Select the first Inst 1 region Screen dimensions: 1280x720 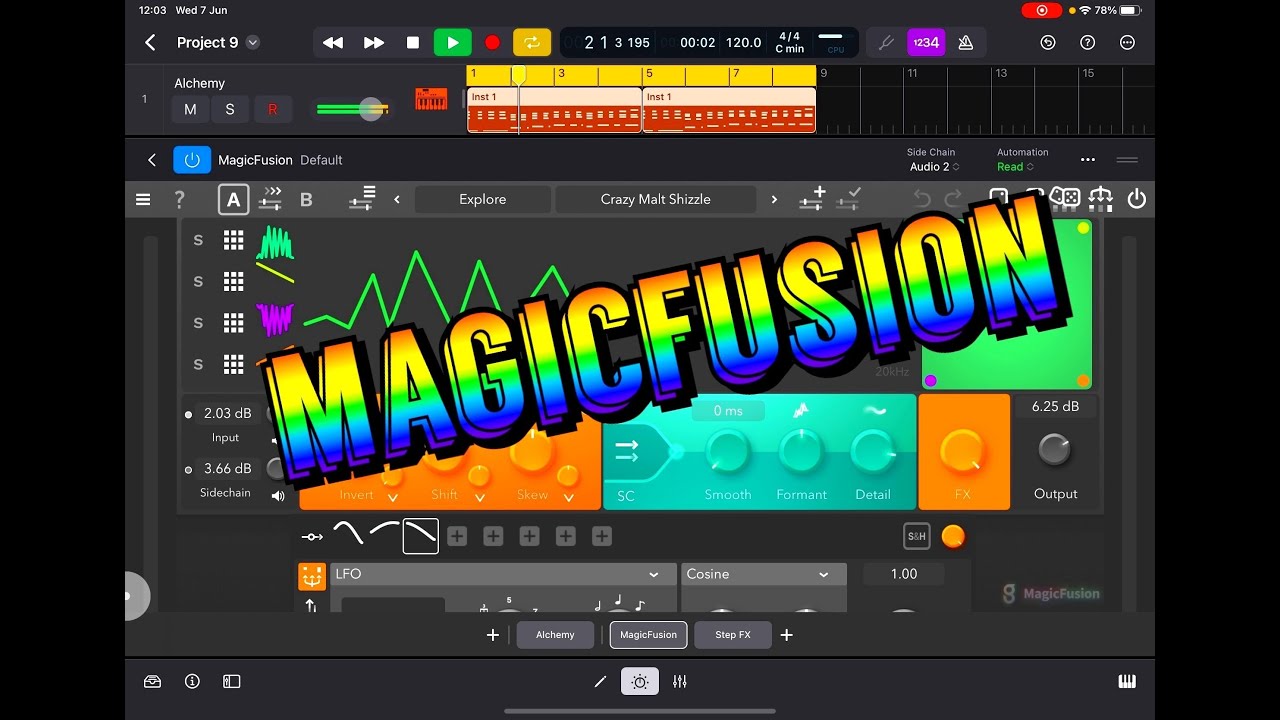[x=554, y=110]
